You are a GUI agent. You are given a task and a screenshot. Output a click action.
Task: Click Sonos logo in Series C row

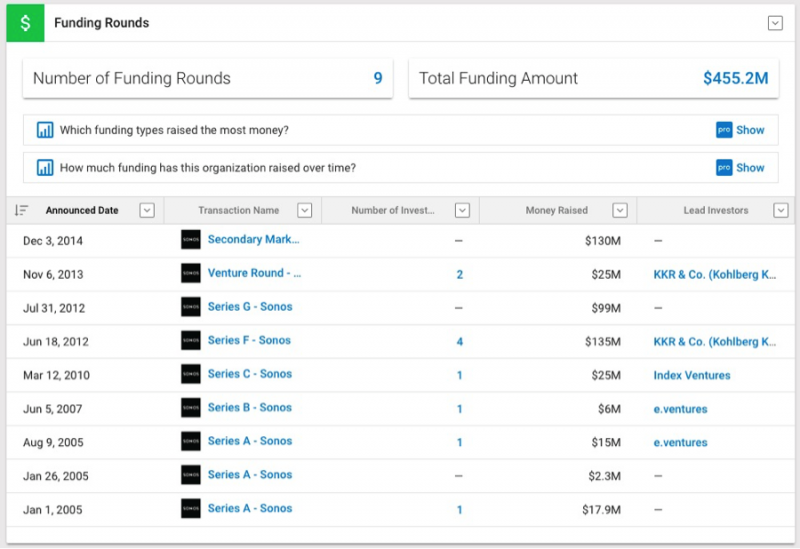(x=191, y=375)
